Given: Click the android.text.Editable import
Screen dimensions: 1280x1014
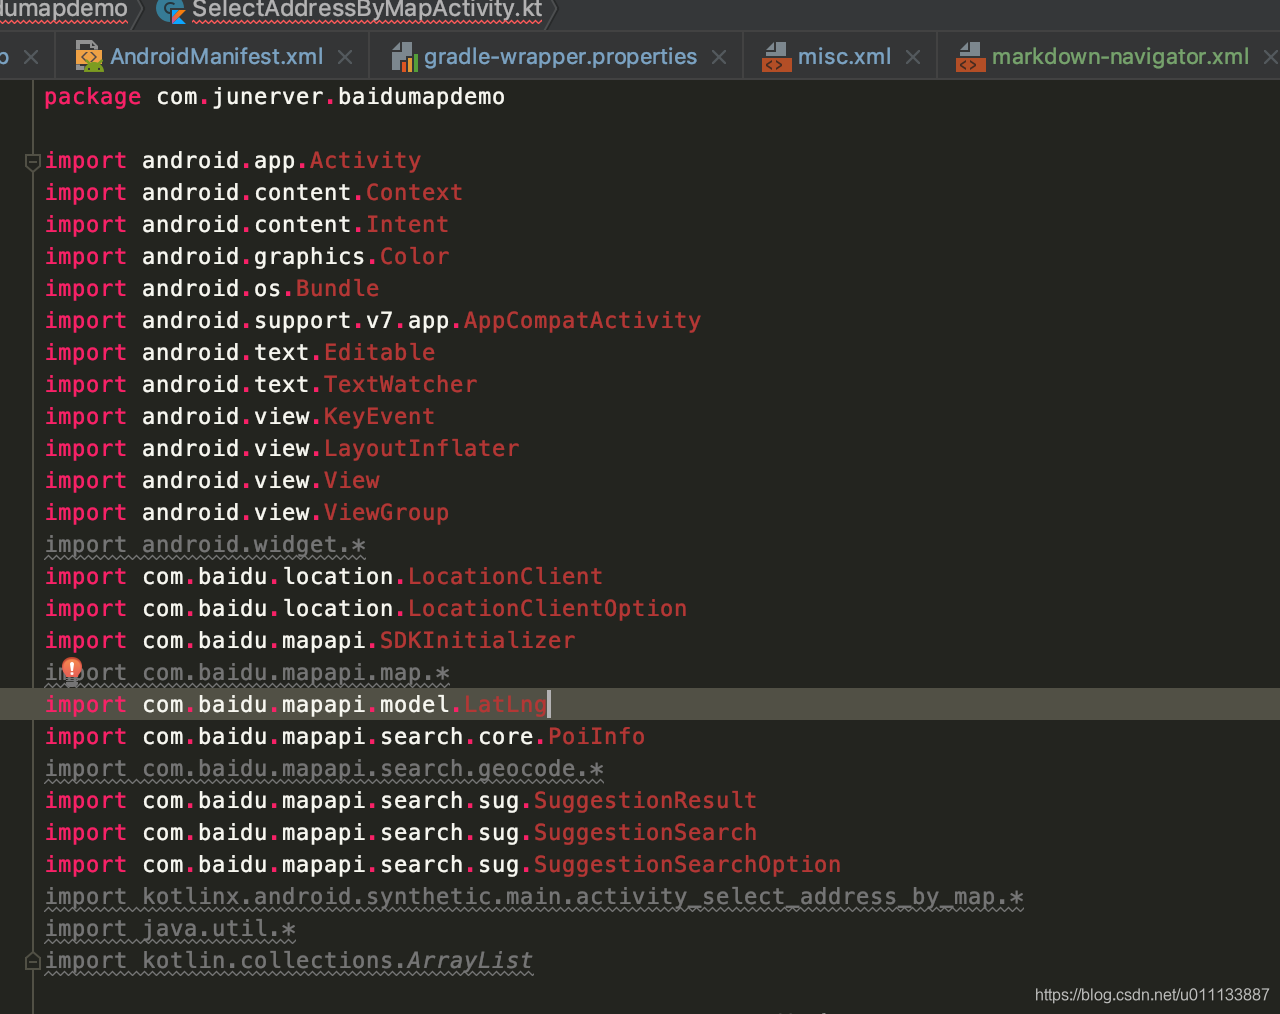Looking at the screenshot, I should click(240, 353).
